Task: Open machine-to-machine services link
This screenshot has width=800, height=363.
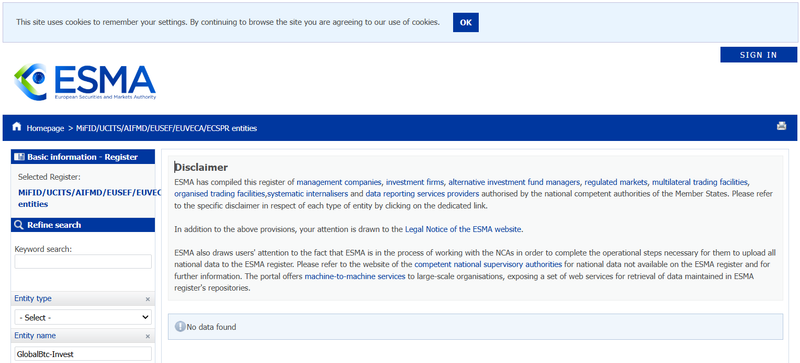Action: 355,276
